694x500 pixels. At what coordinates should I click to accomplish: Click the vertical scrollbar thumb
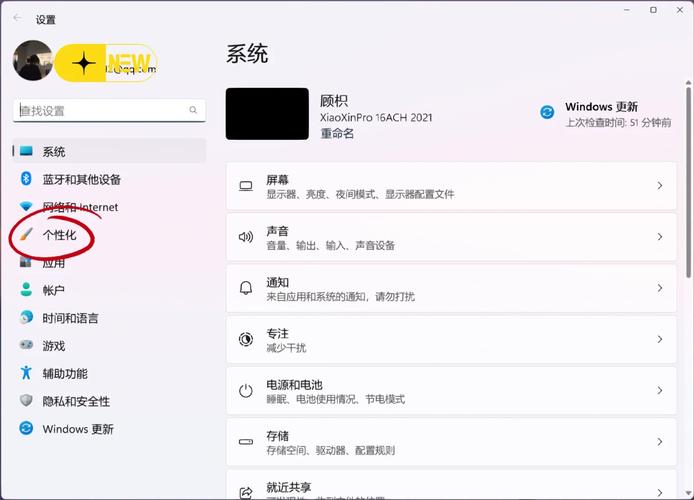pos(688,182)
